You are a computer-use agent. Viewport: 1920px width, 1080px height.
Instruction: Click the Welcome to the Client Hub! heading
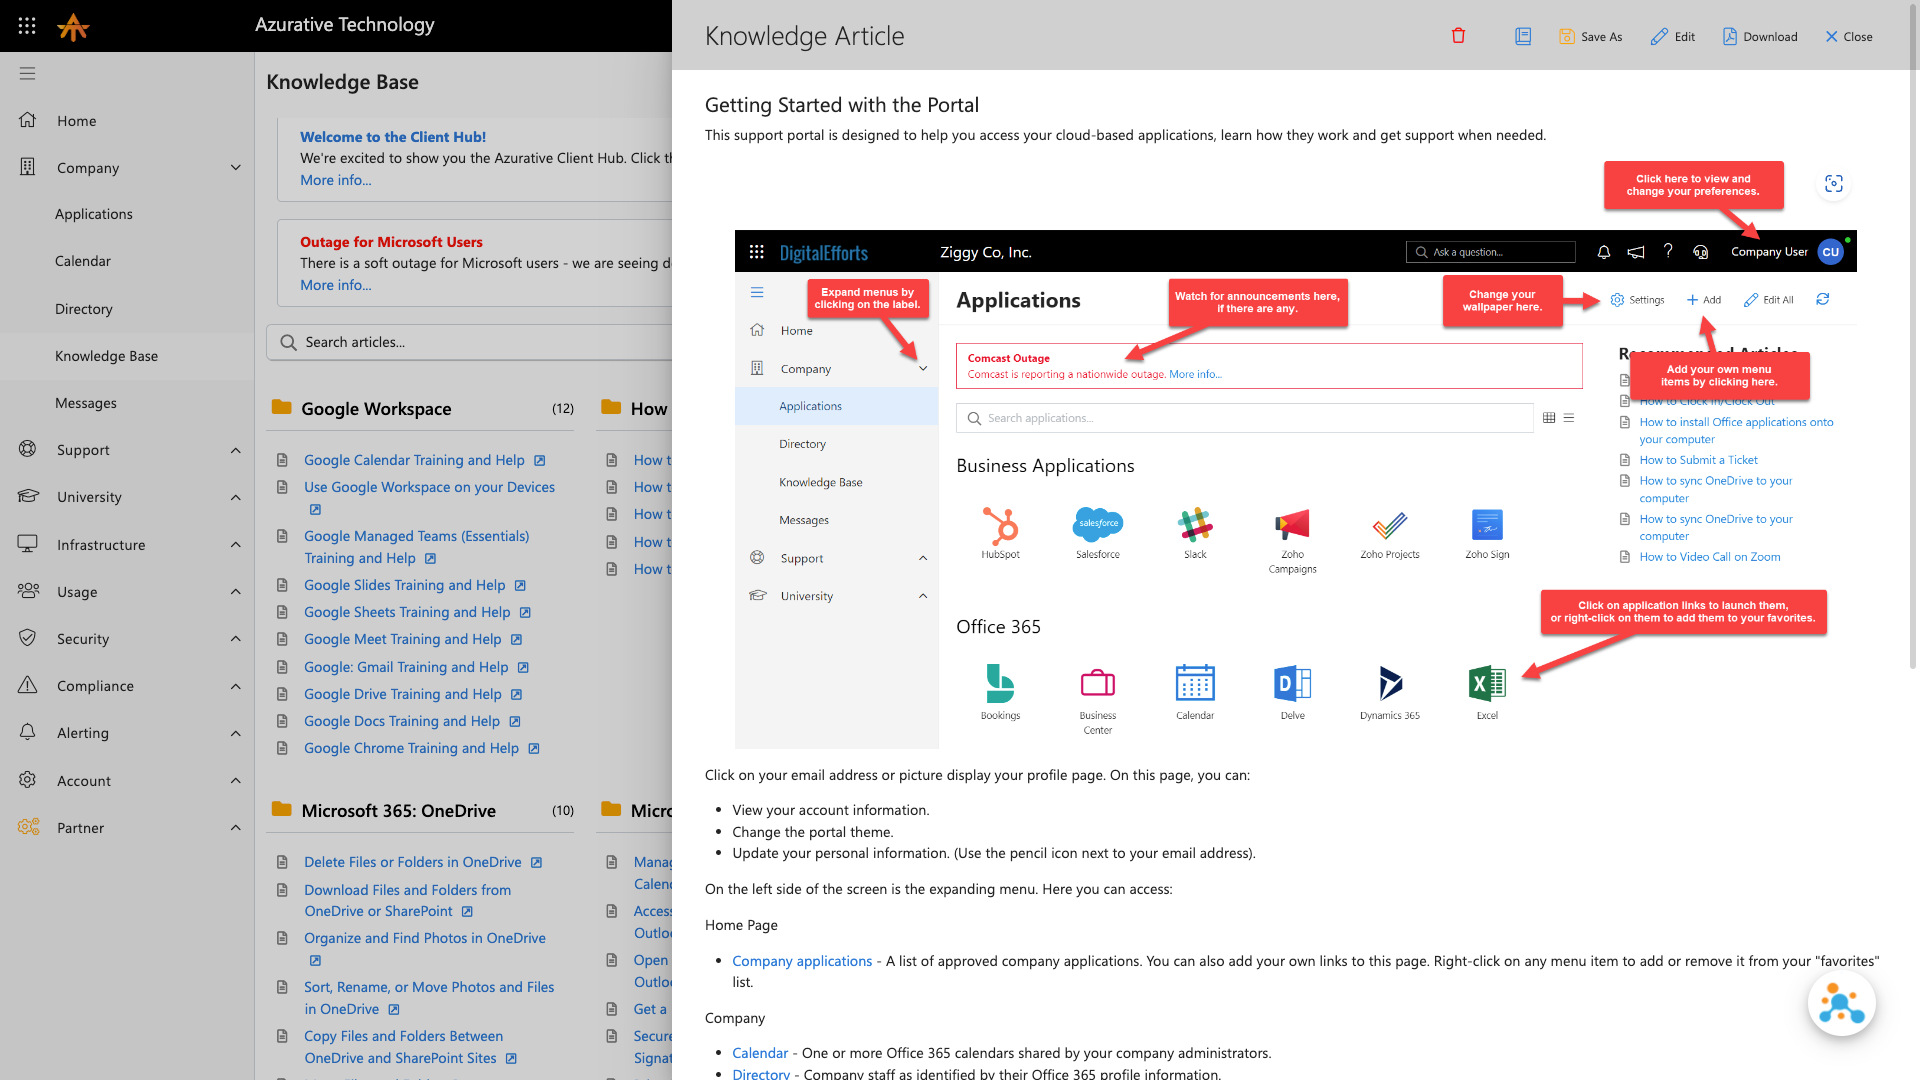(393, 137)
